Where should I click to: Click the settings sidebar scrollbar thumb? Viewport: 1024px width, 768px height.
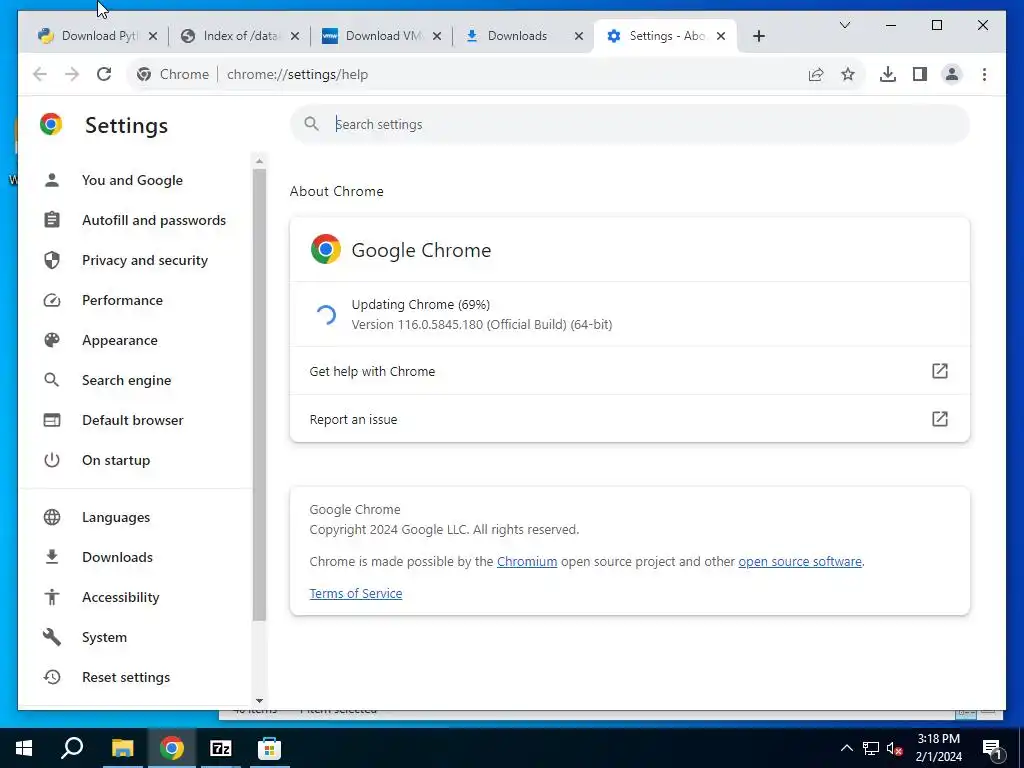pos(259,395)
